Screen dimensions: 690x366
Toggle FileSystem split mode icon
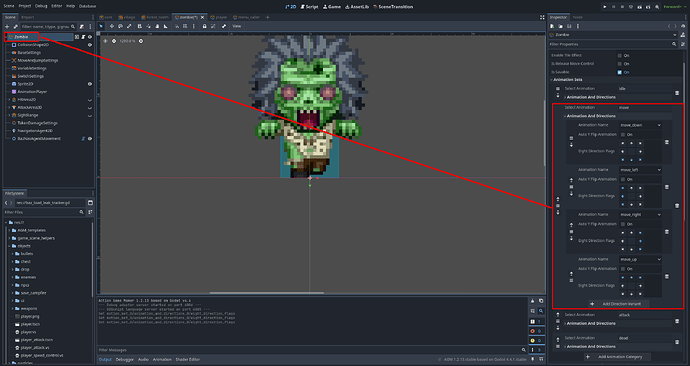tap(90, 203)
